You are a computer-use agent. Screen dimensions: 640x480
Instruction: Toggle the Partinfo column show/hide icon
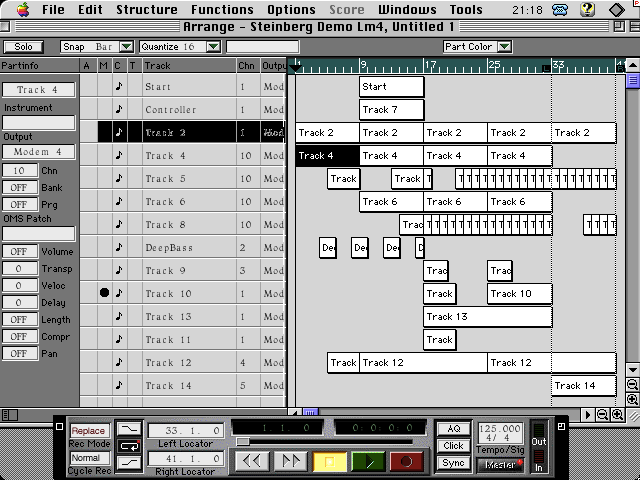click(9, 415)
